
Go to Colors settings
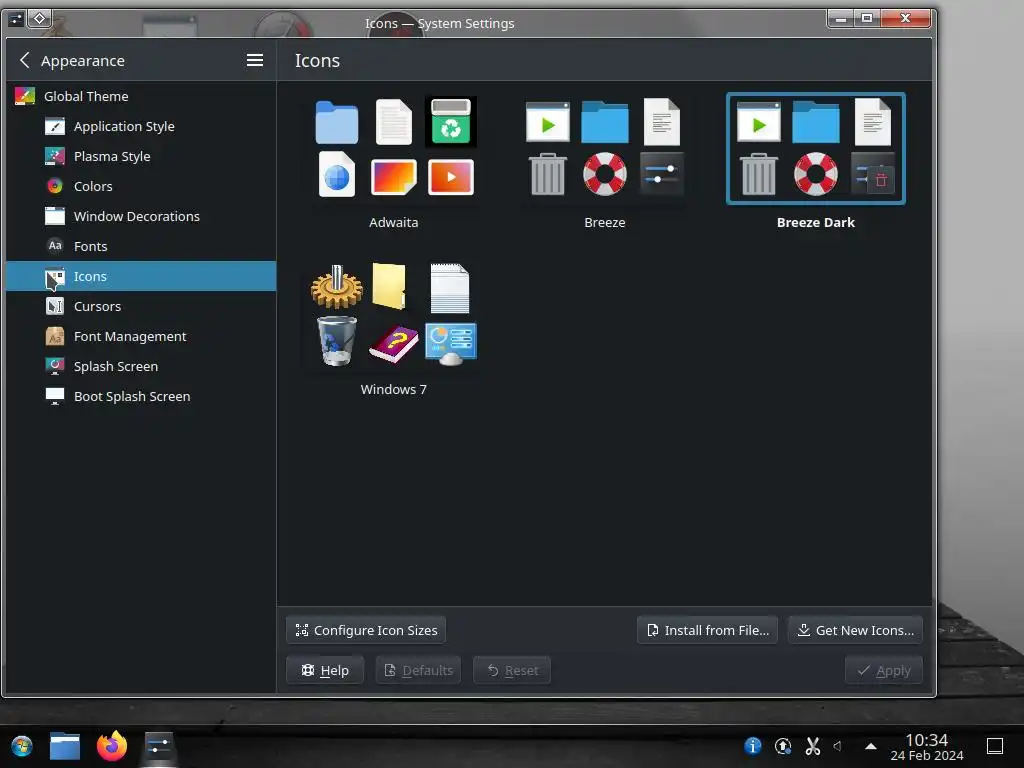click(141, 186)
